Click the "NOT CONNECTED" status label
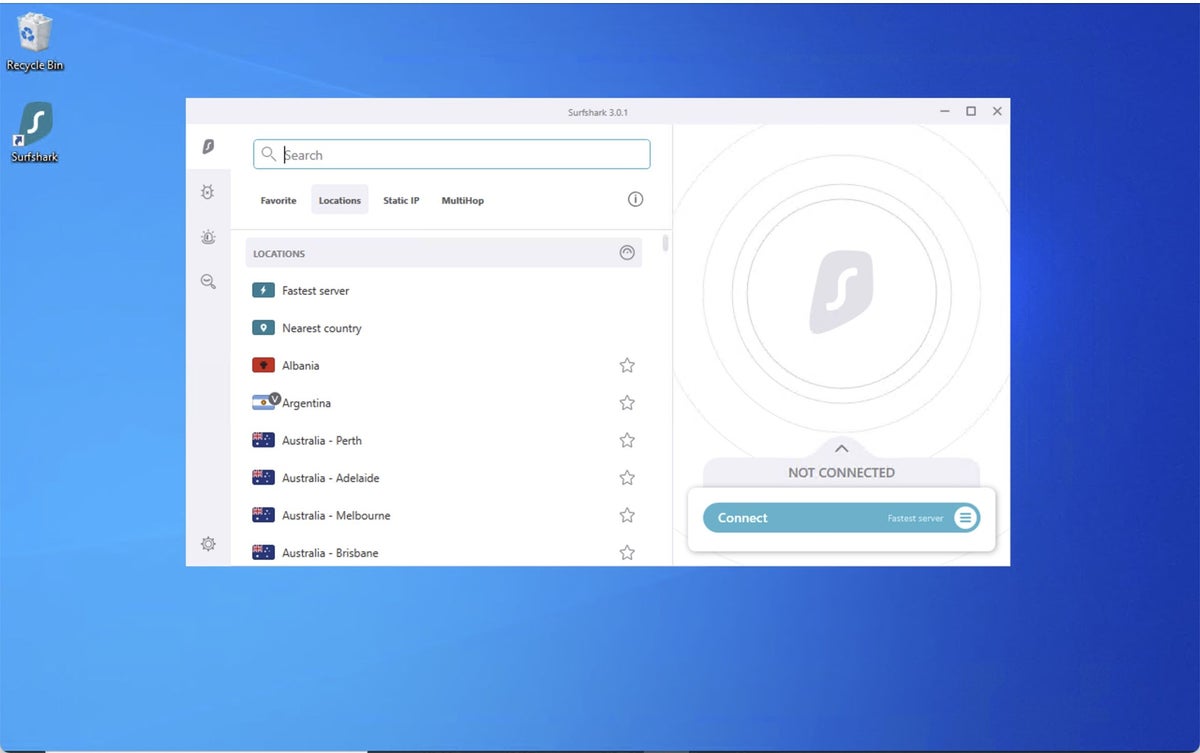Image resolution: width=1200 pixels, height=753 pixels. pyautogui.click(x=841, y=472)
